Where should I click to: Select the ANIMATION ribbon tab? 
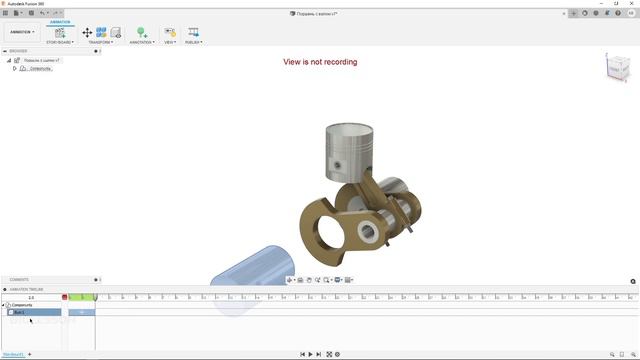click(x=60, y=22)
